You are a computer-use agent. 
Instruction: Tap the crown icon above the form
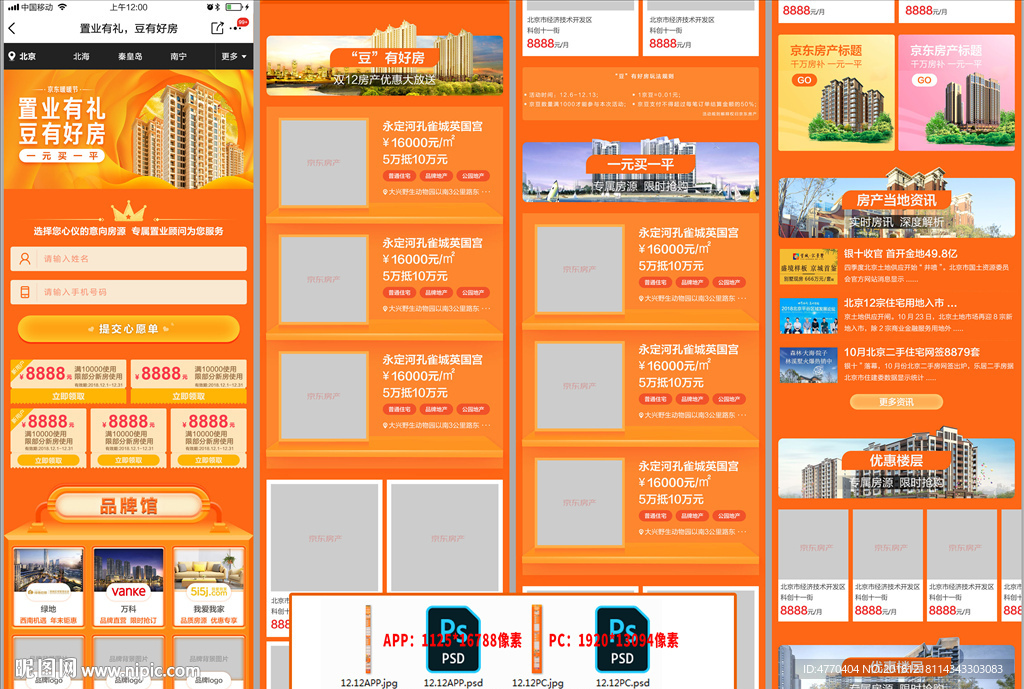pos(129,211)
